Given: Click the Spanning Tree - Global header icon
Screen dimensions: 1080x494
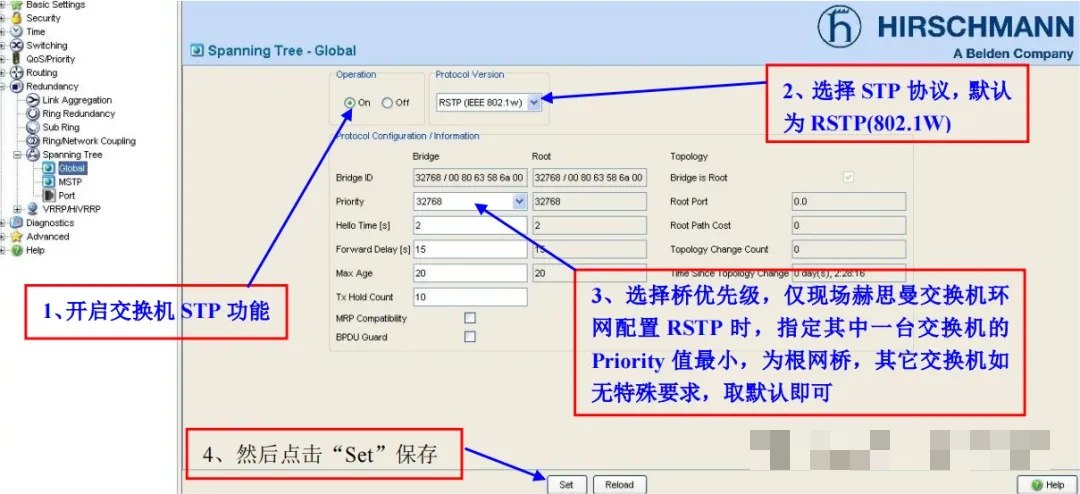Looking at the screenshot, I should [197, 50].
